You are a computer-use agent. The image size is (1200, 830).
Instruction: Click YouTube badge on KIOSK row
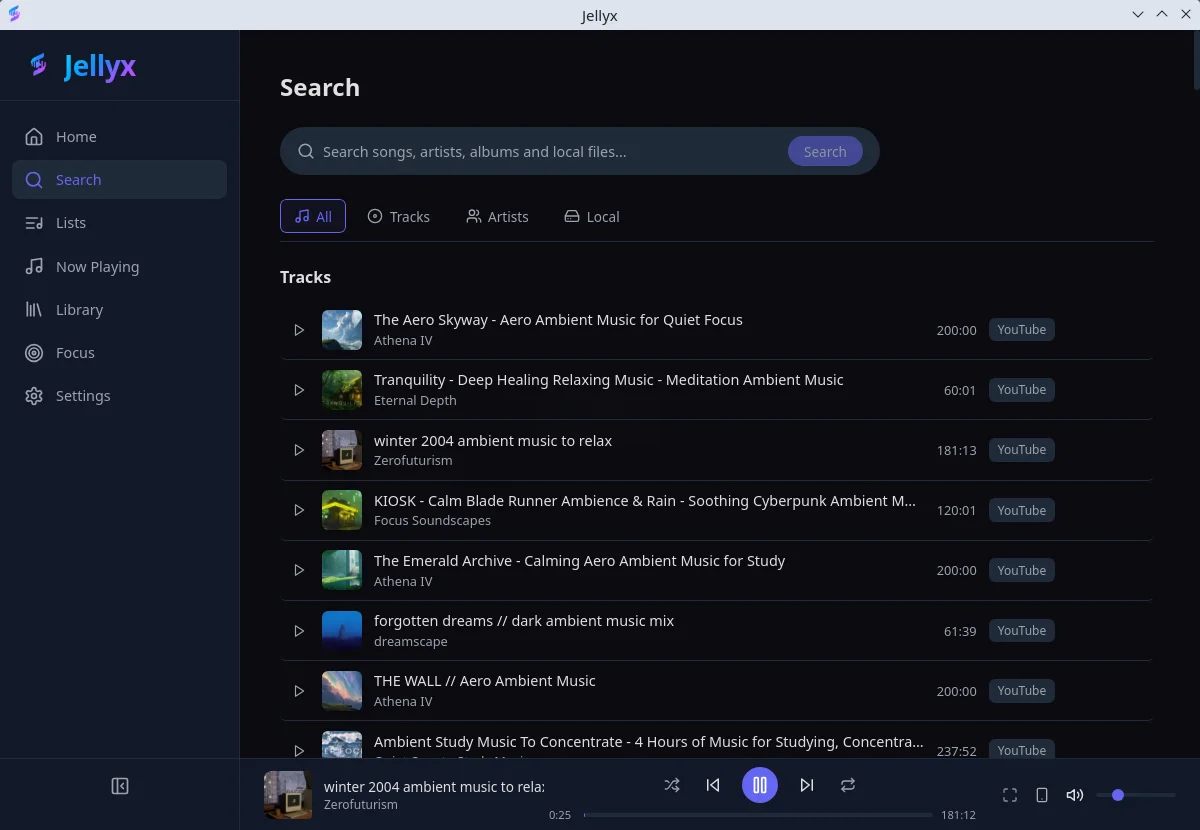[1021, 510]
